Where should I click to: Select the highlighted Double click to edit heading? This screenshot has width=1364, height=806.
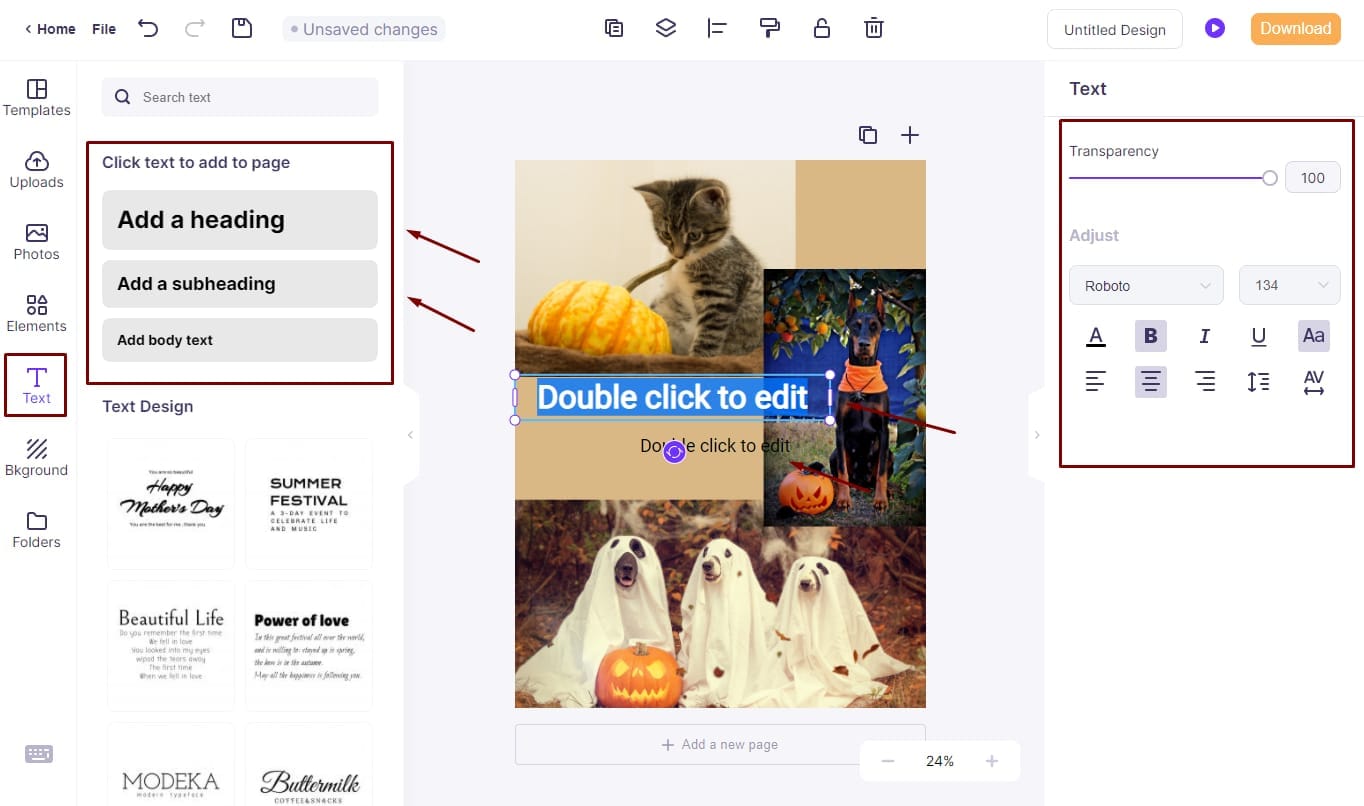tap(673, 397)
